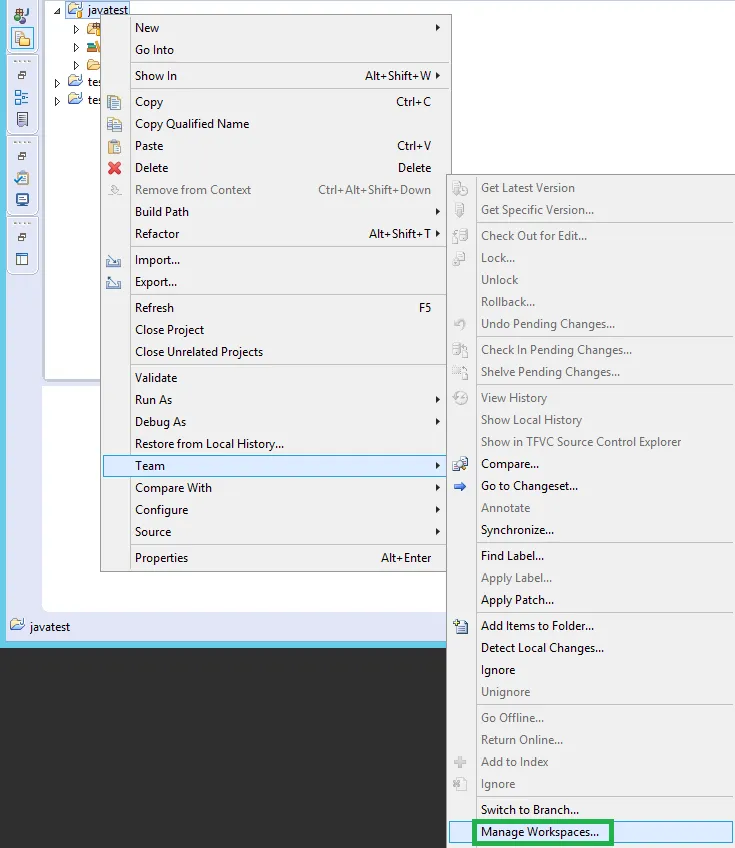Expand the first test project node

pyautogui.click(x=57, y=83)
